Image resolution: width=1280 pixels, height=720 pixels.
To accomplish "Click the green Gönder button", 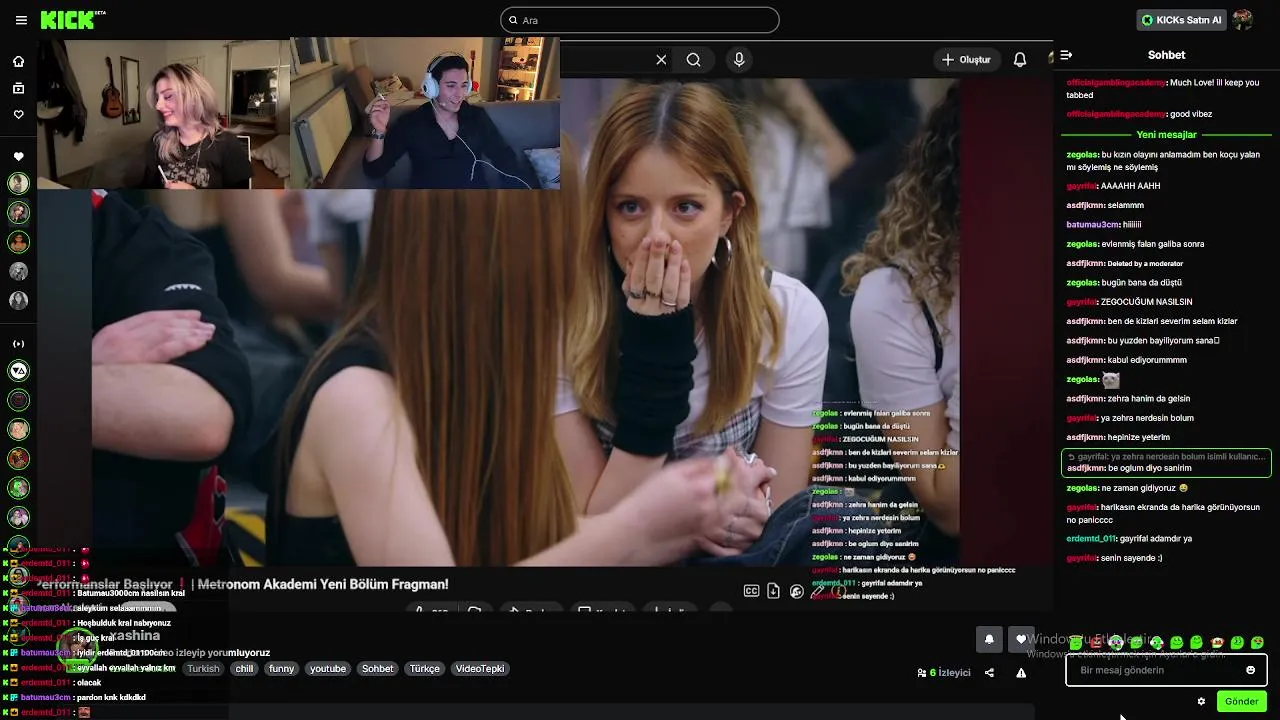I will (1242, 702).
